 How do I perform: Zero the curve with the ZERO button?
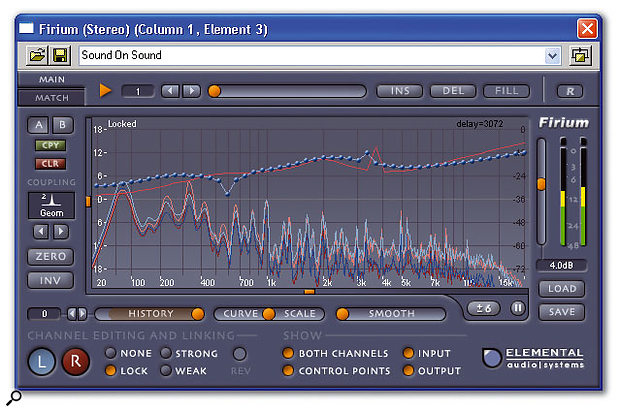[51, 257]
